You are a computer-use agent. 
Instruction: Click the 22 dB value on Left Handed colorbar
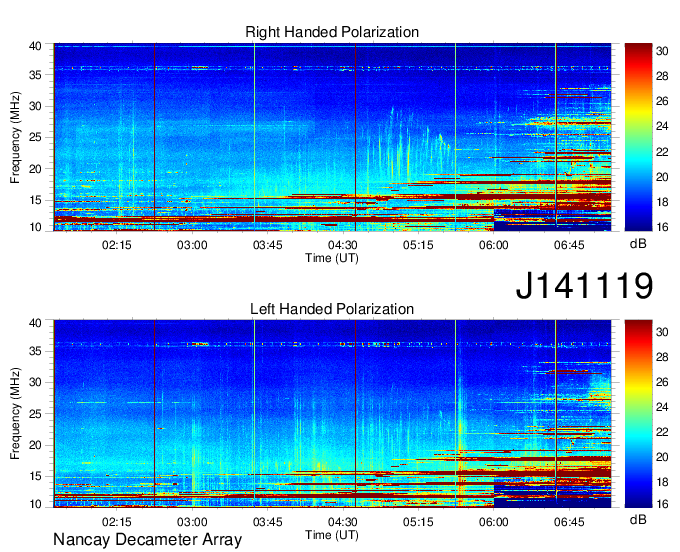point(662,432)
